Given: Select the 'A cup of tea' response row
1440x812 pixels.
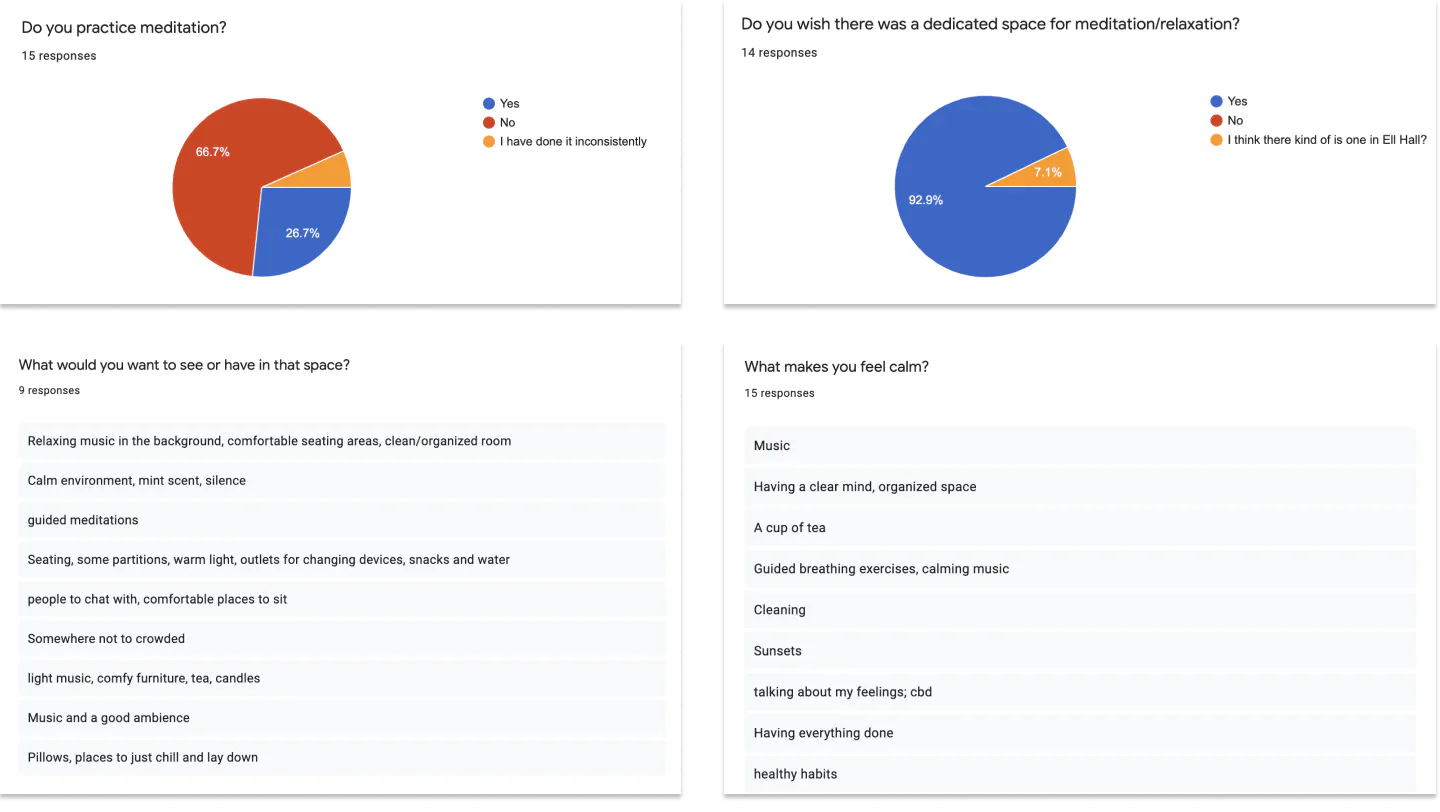Looking at the screenshot, I should point(1080,527).
